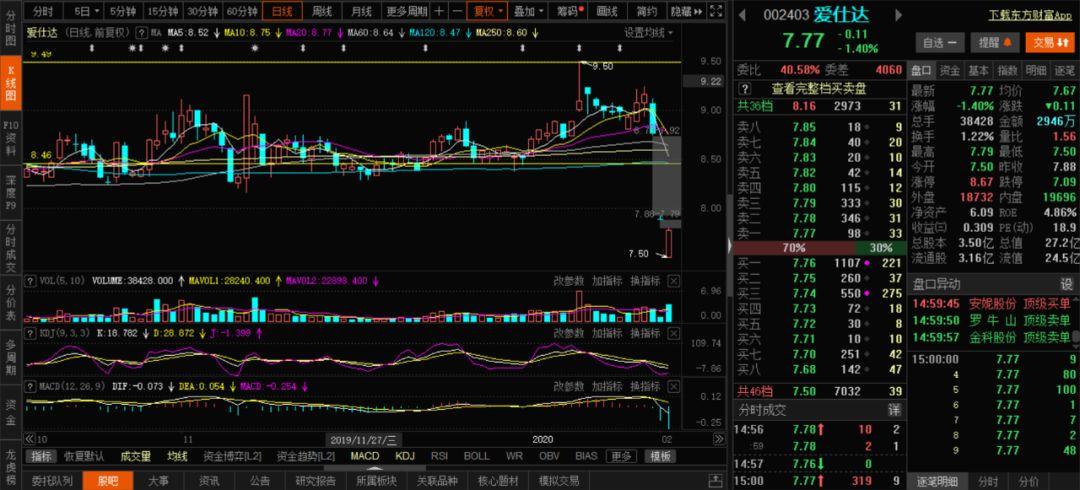Open the 设置均线 dropdown
Screen dimensions: 1080x490
point(649,32)
